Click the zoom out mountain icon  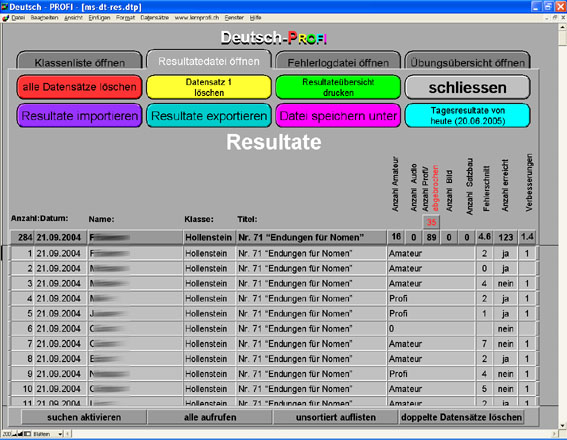point(15,434)
